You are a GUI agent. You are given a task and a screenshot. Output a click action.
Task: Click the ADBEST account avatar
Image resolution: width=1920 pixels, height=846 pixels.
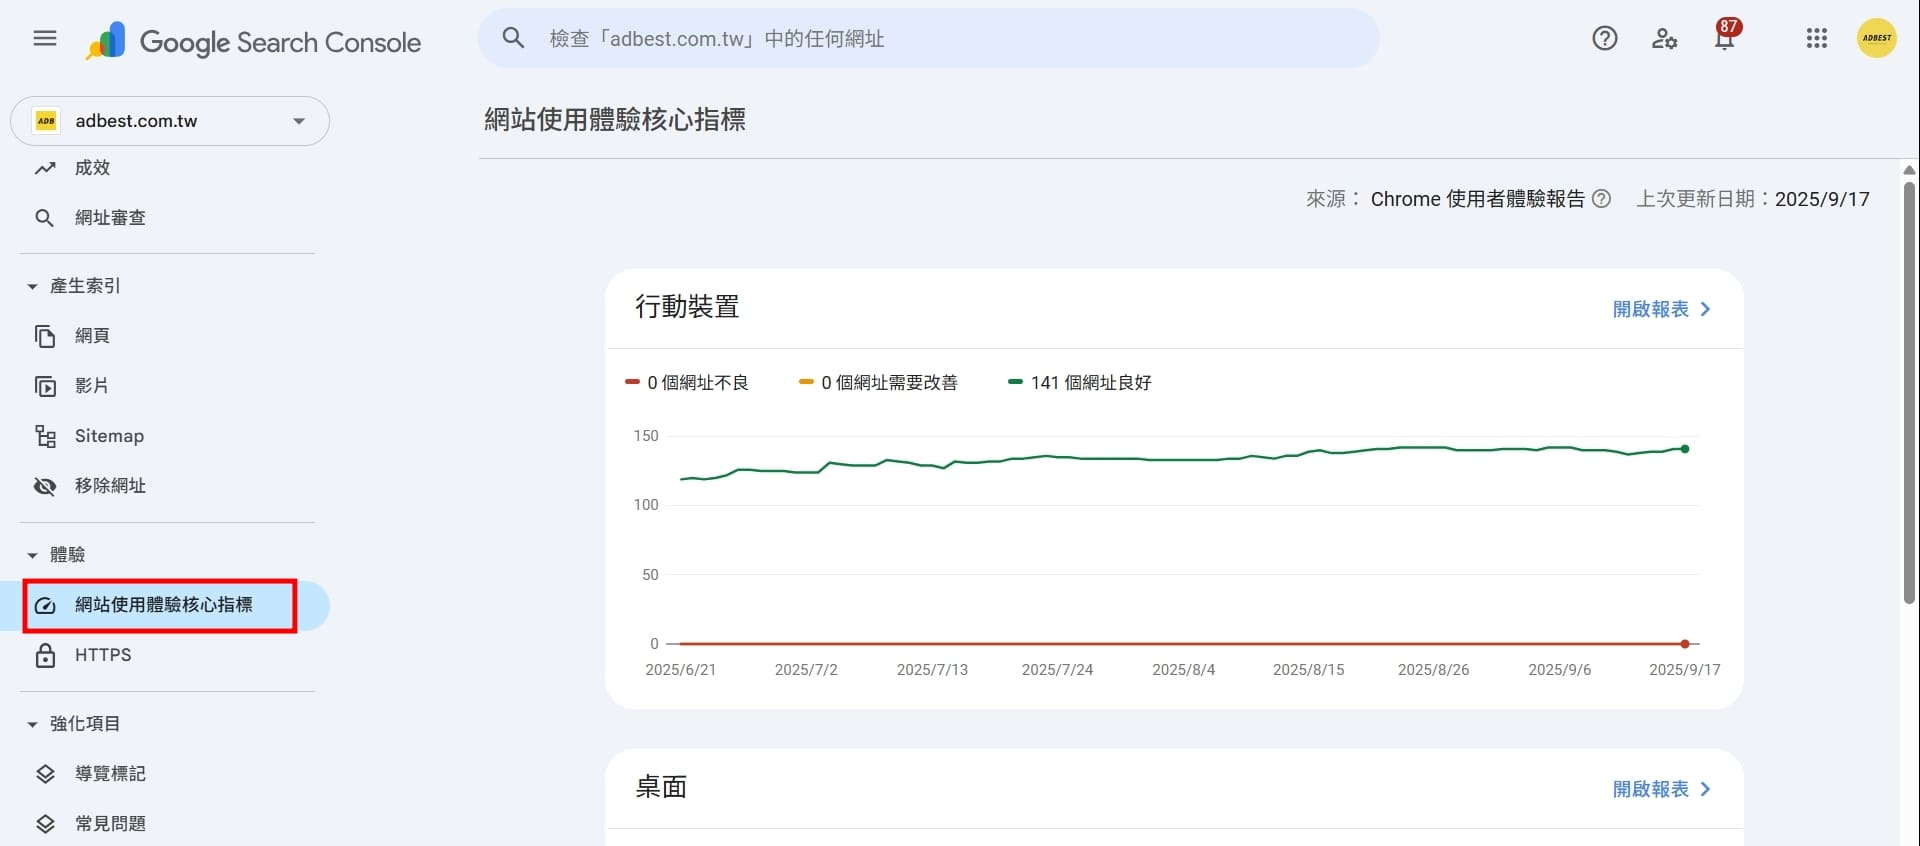1877,39
